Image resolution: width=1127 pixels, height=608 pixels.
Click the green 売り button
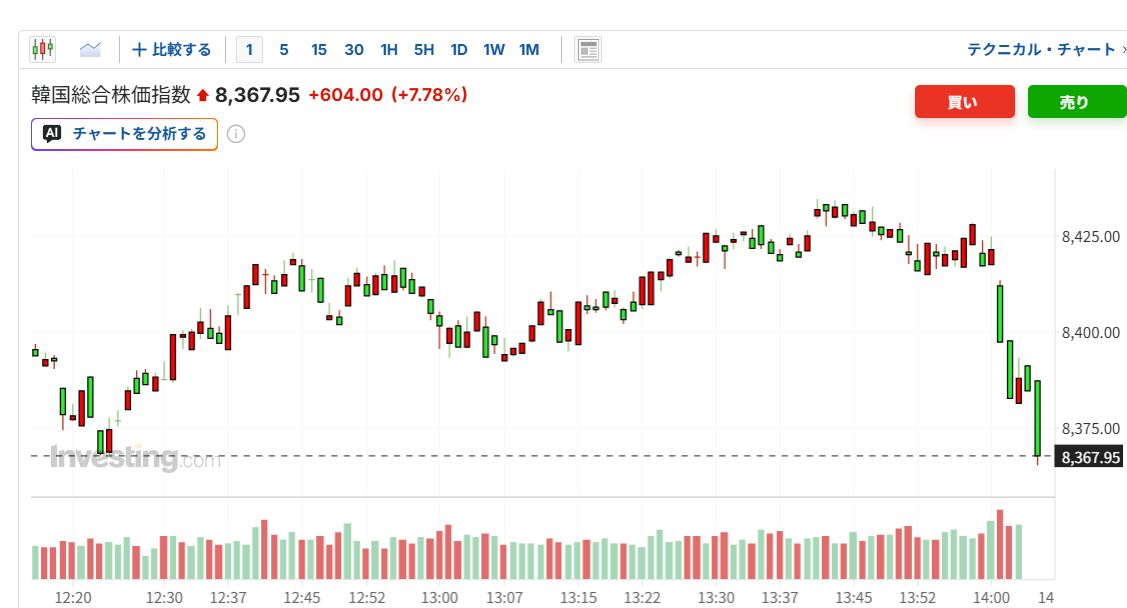point(1077,101)
